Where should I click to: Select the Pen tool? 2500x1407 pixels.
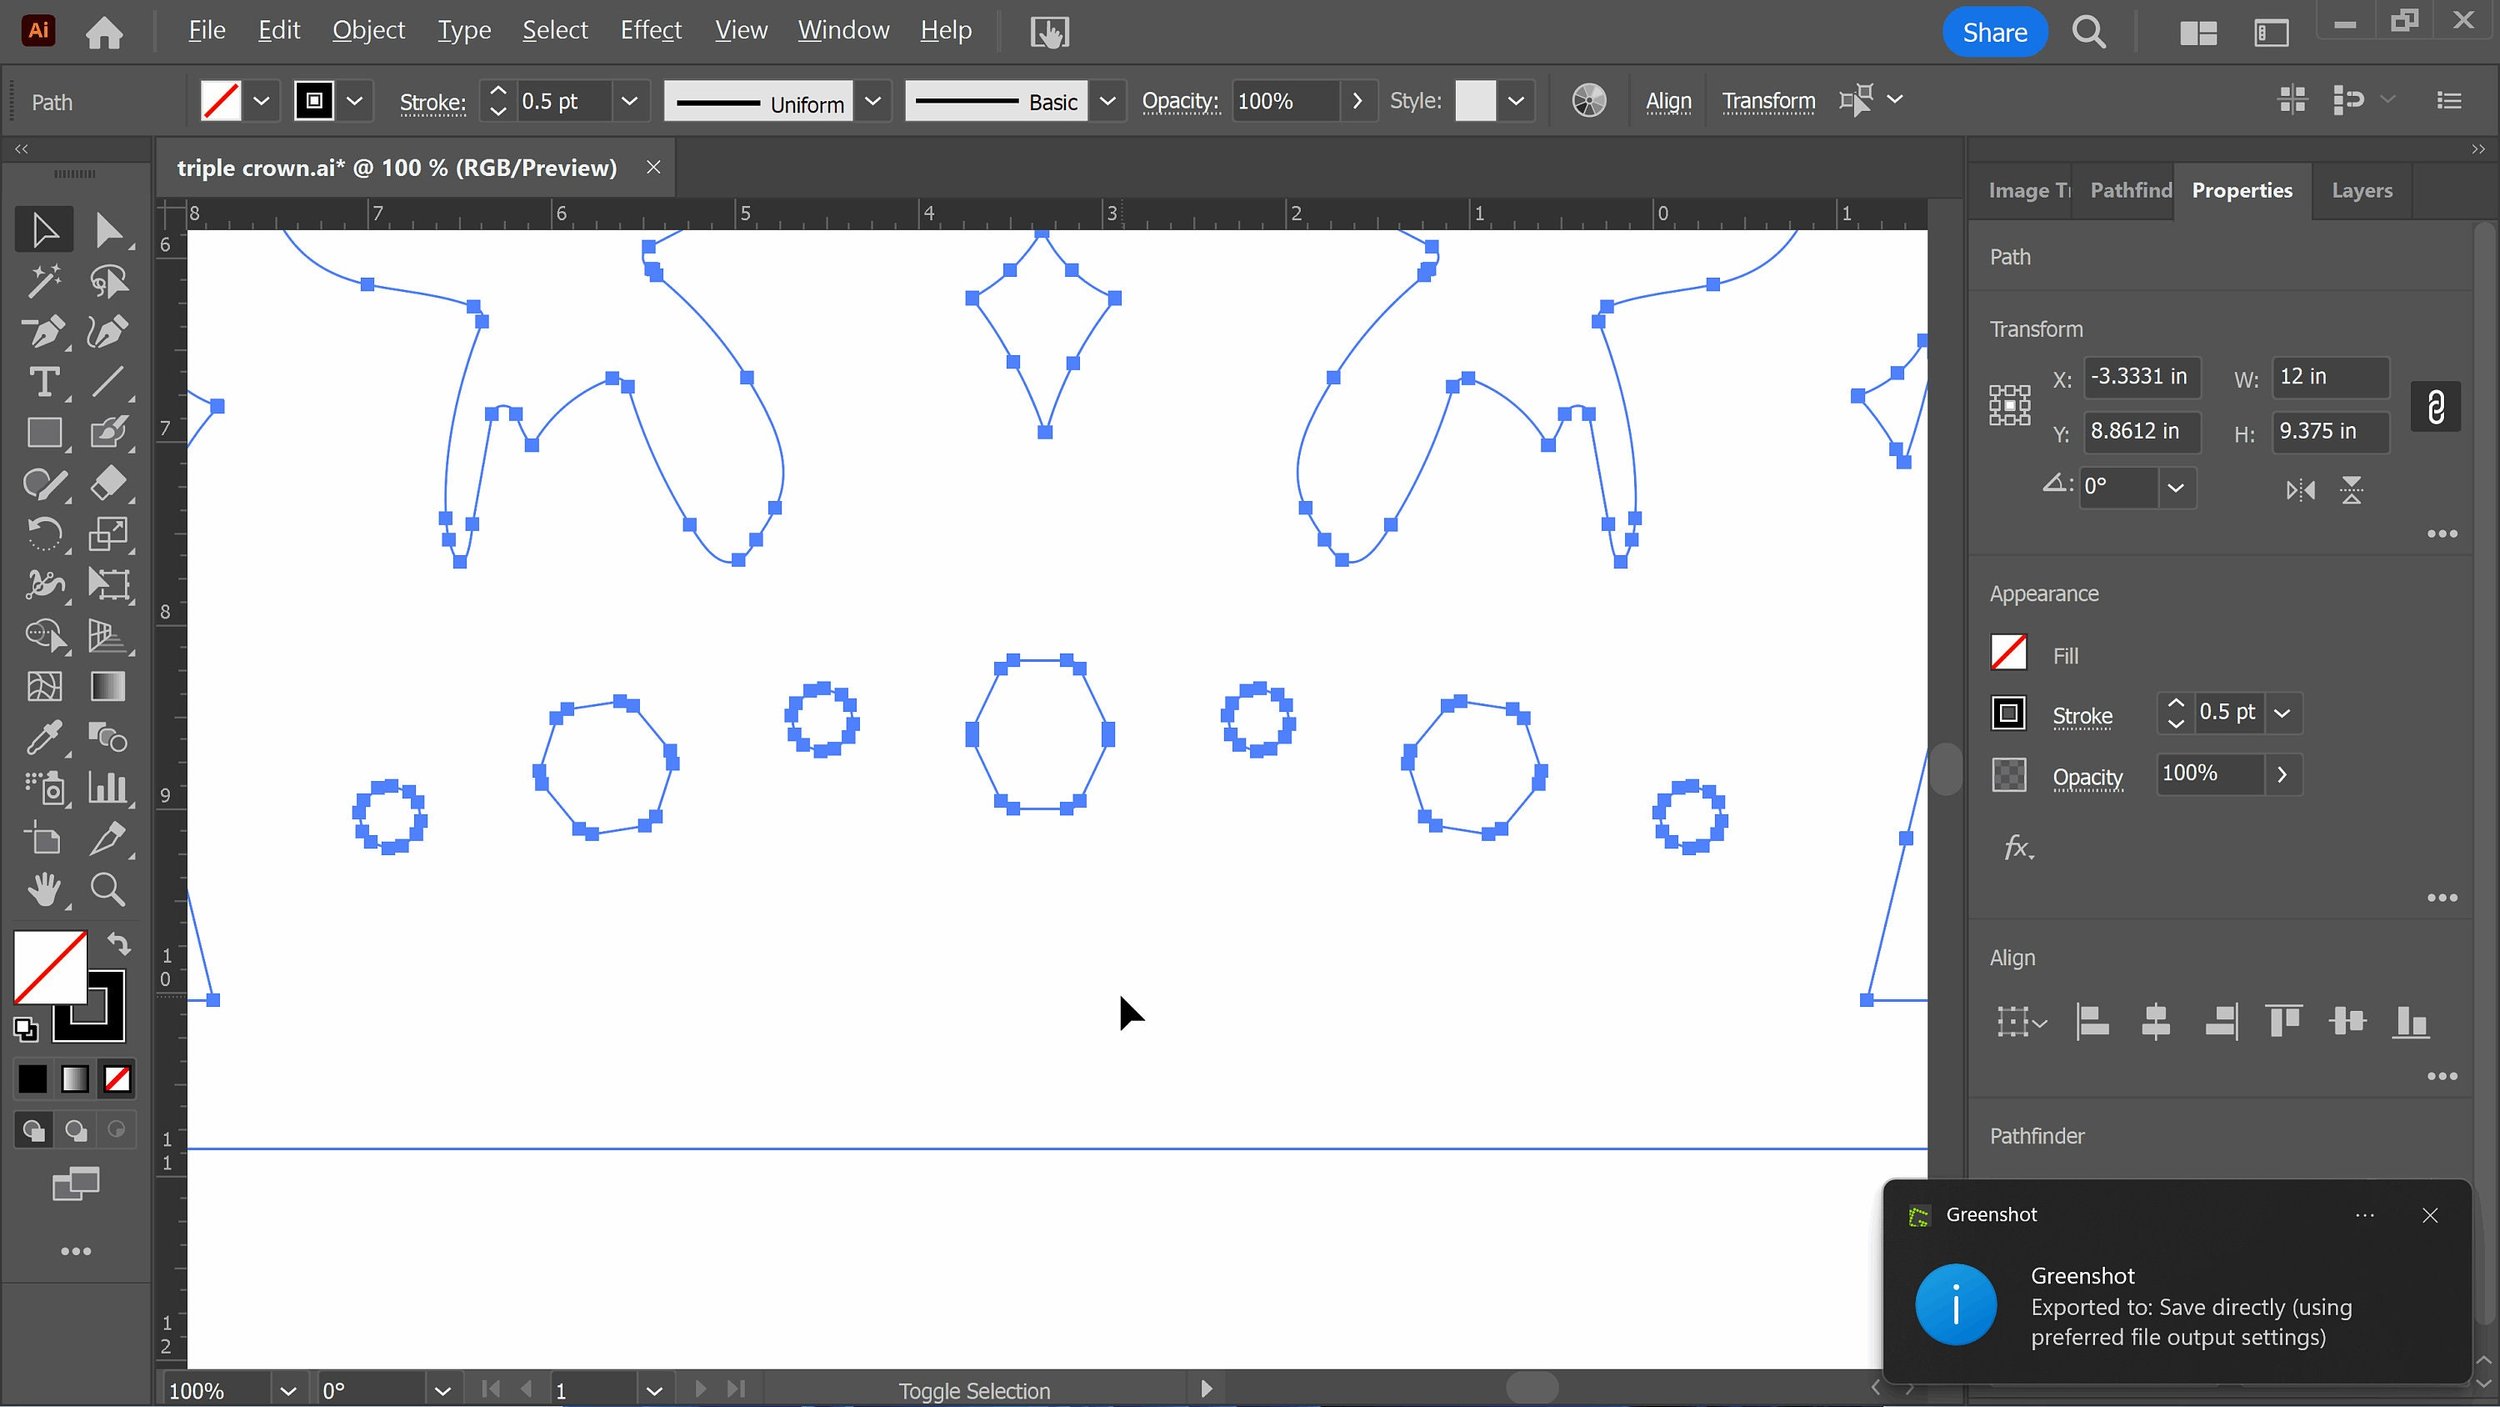point(44,331)
